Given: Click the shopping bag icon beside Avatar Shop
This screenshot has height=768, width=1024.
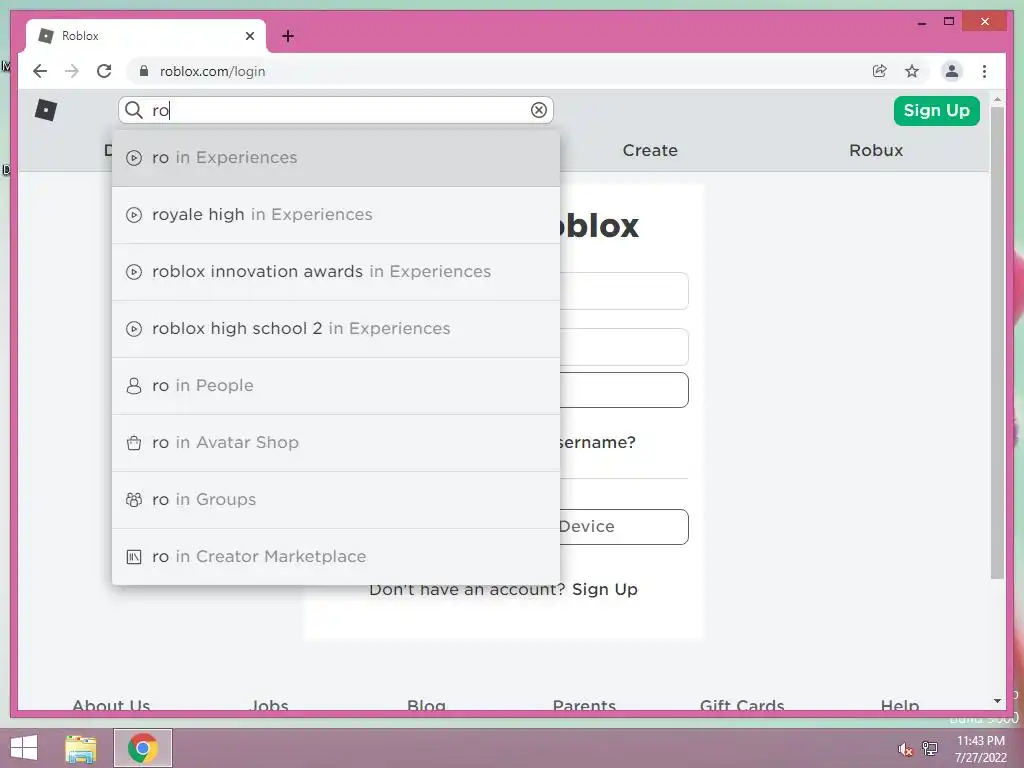Looking at the screenshot, I should tap(134, 443).
